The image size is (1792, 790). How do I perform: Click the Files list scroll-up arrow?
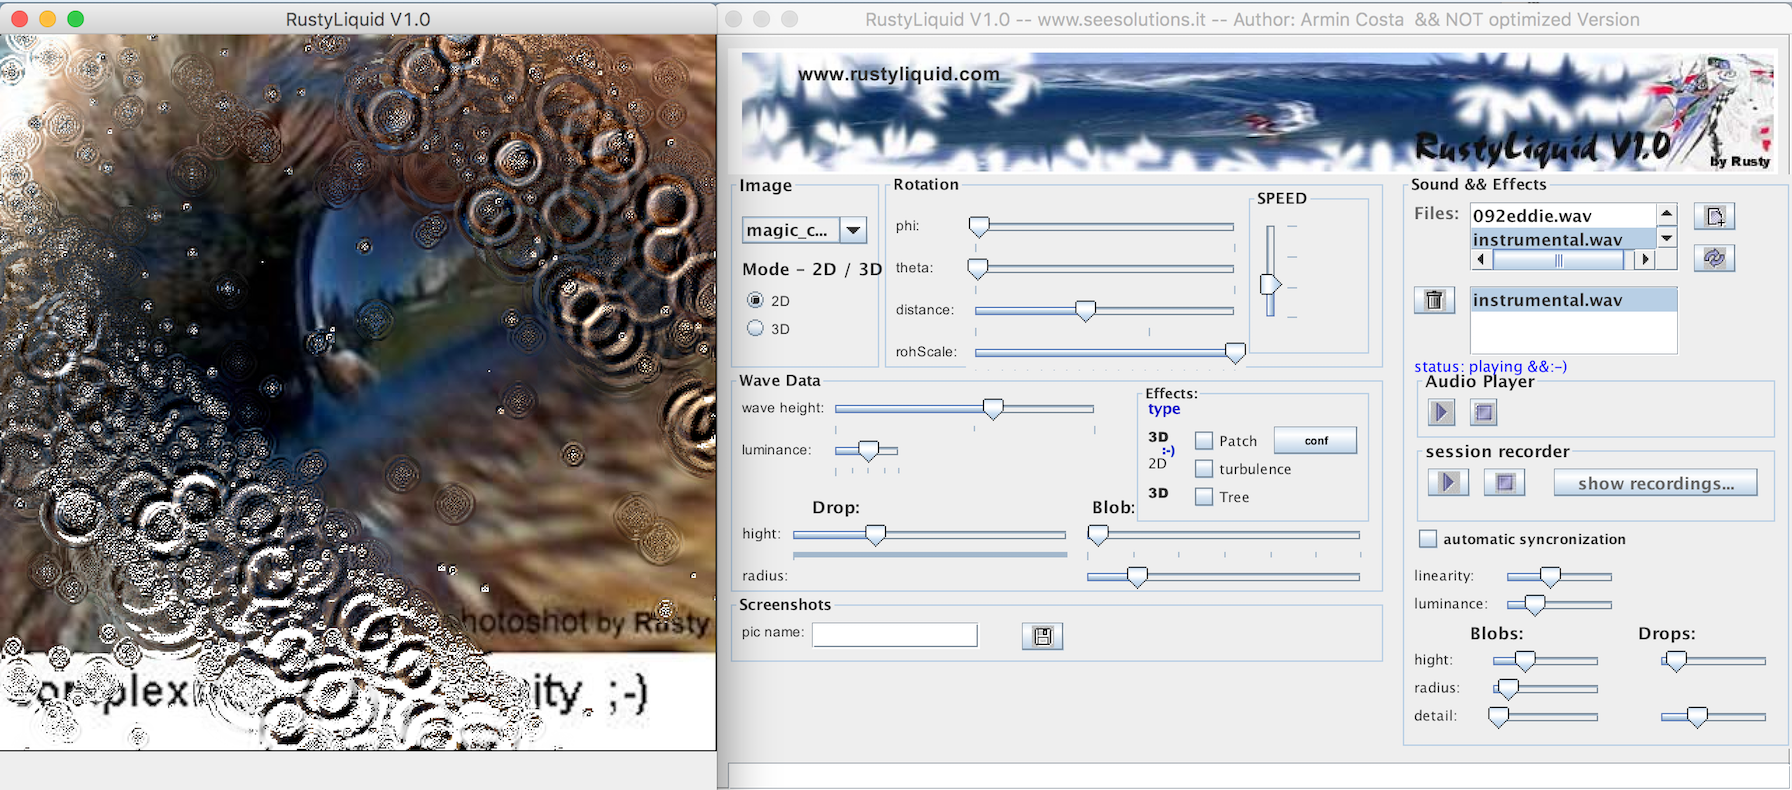[x=1666, y=214]
